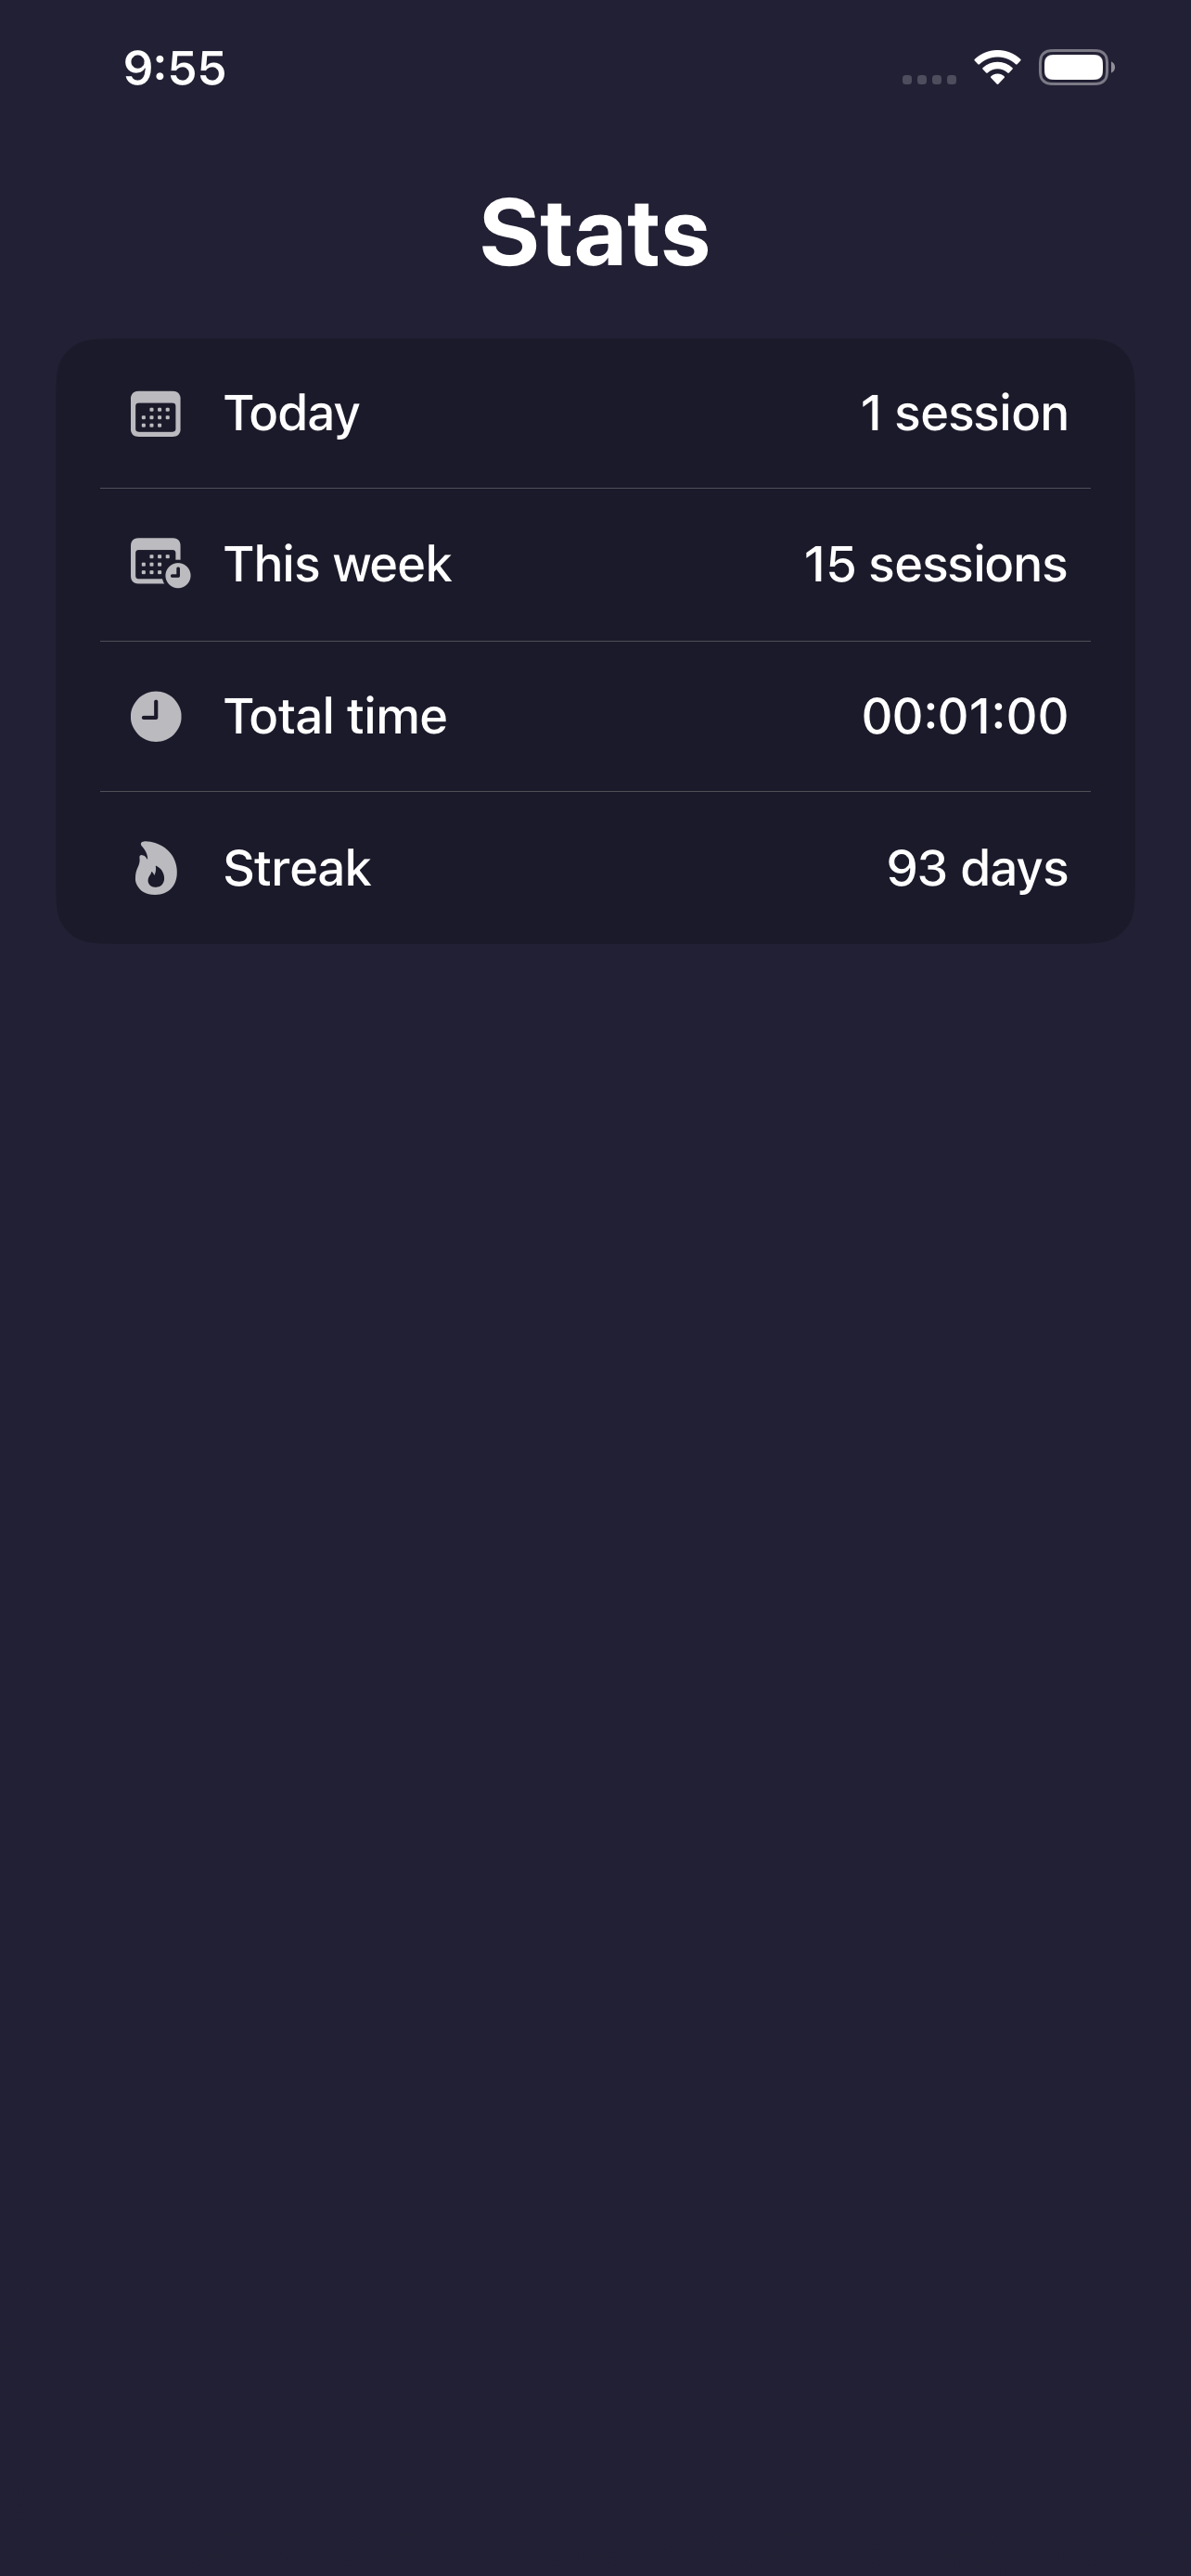Click the empty area below the stats card

coord(595,1600)
